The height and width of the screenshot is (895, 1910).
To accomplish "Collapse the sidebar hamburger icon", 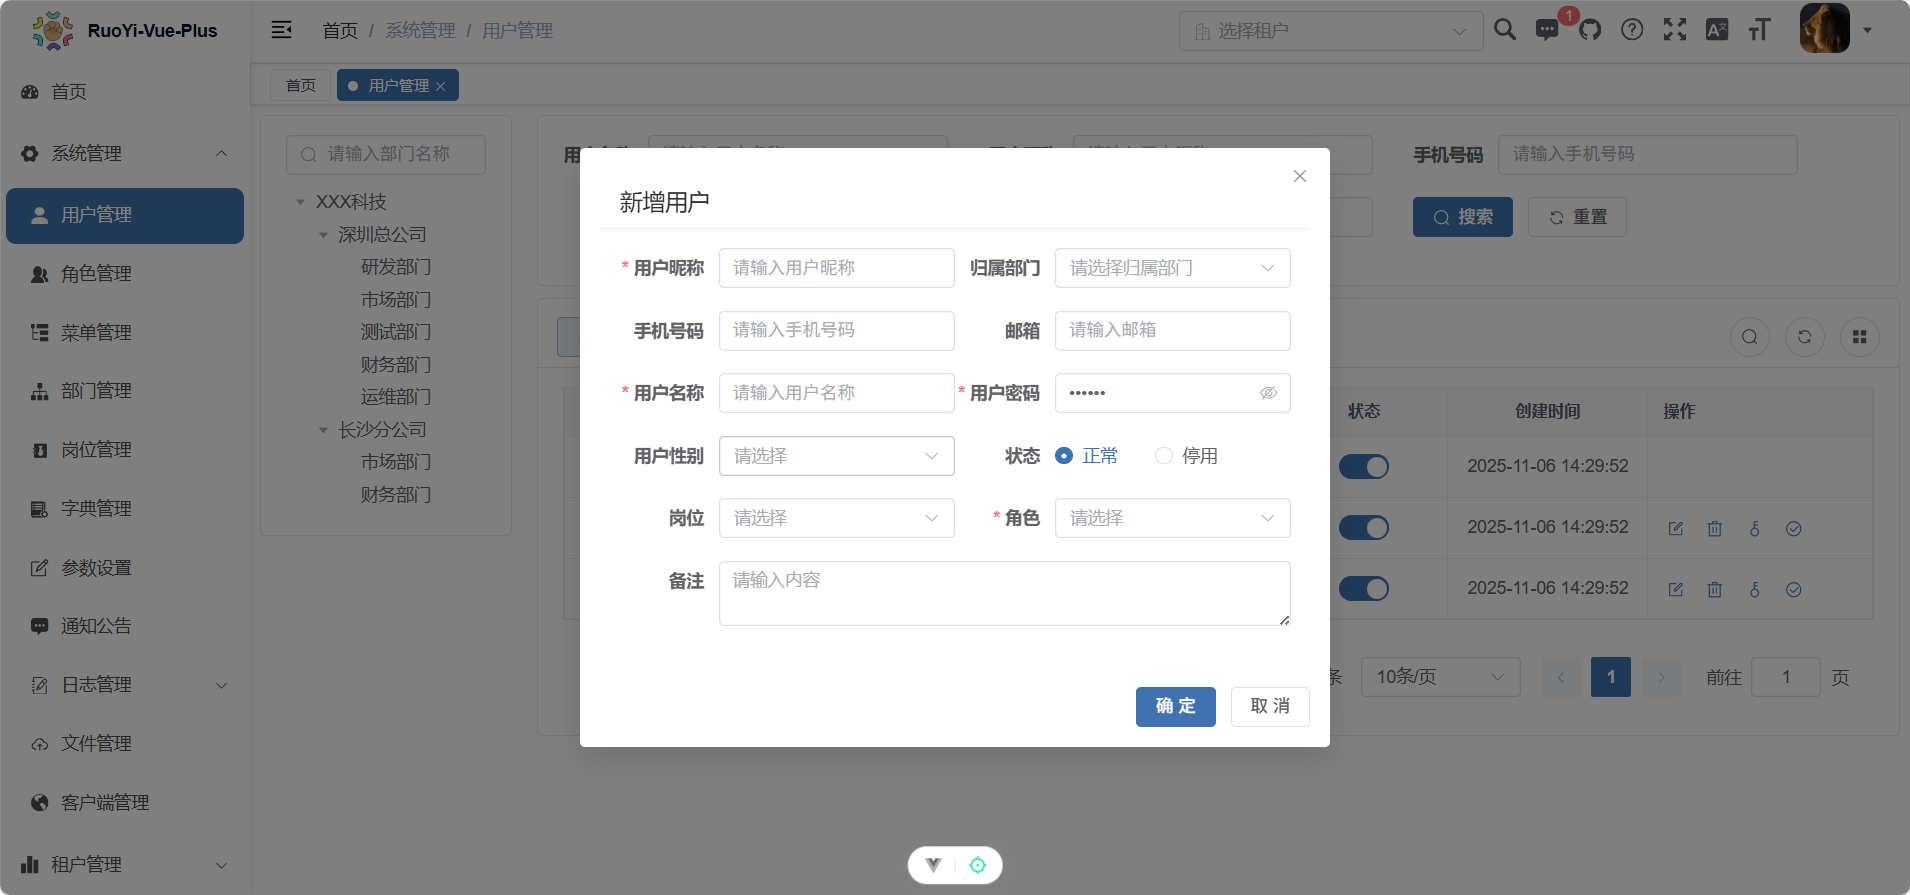I will pos(282,30).
